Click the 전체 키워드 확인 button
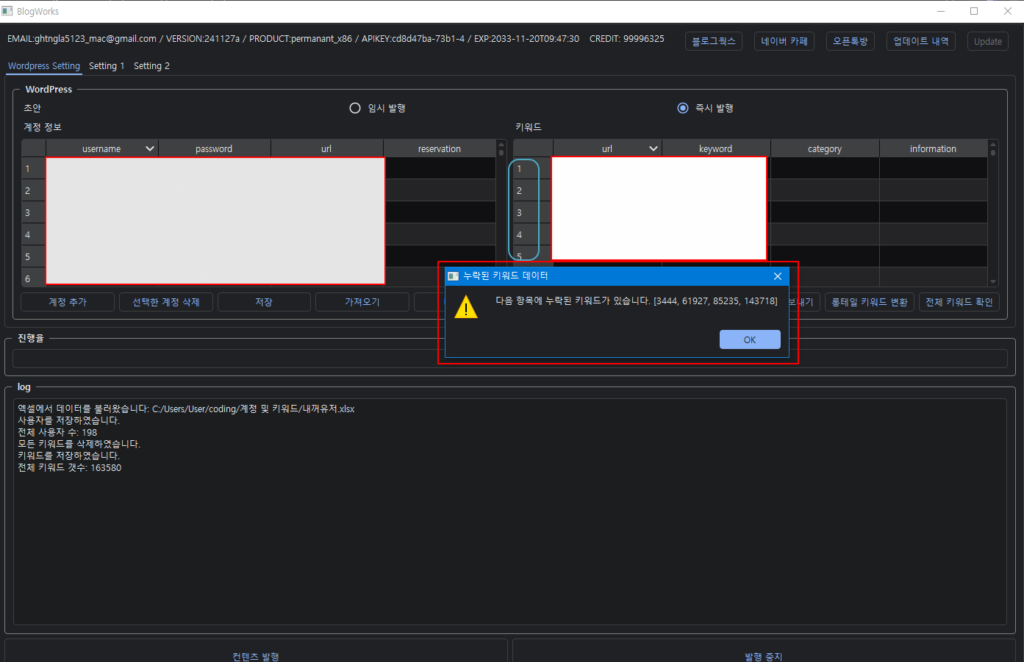The height and width of the screenshot is (662, 1024). point(958,302)
